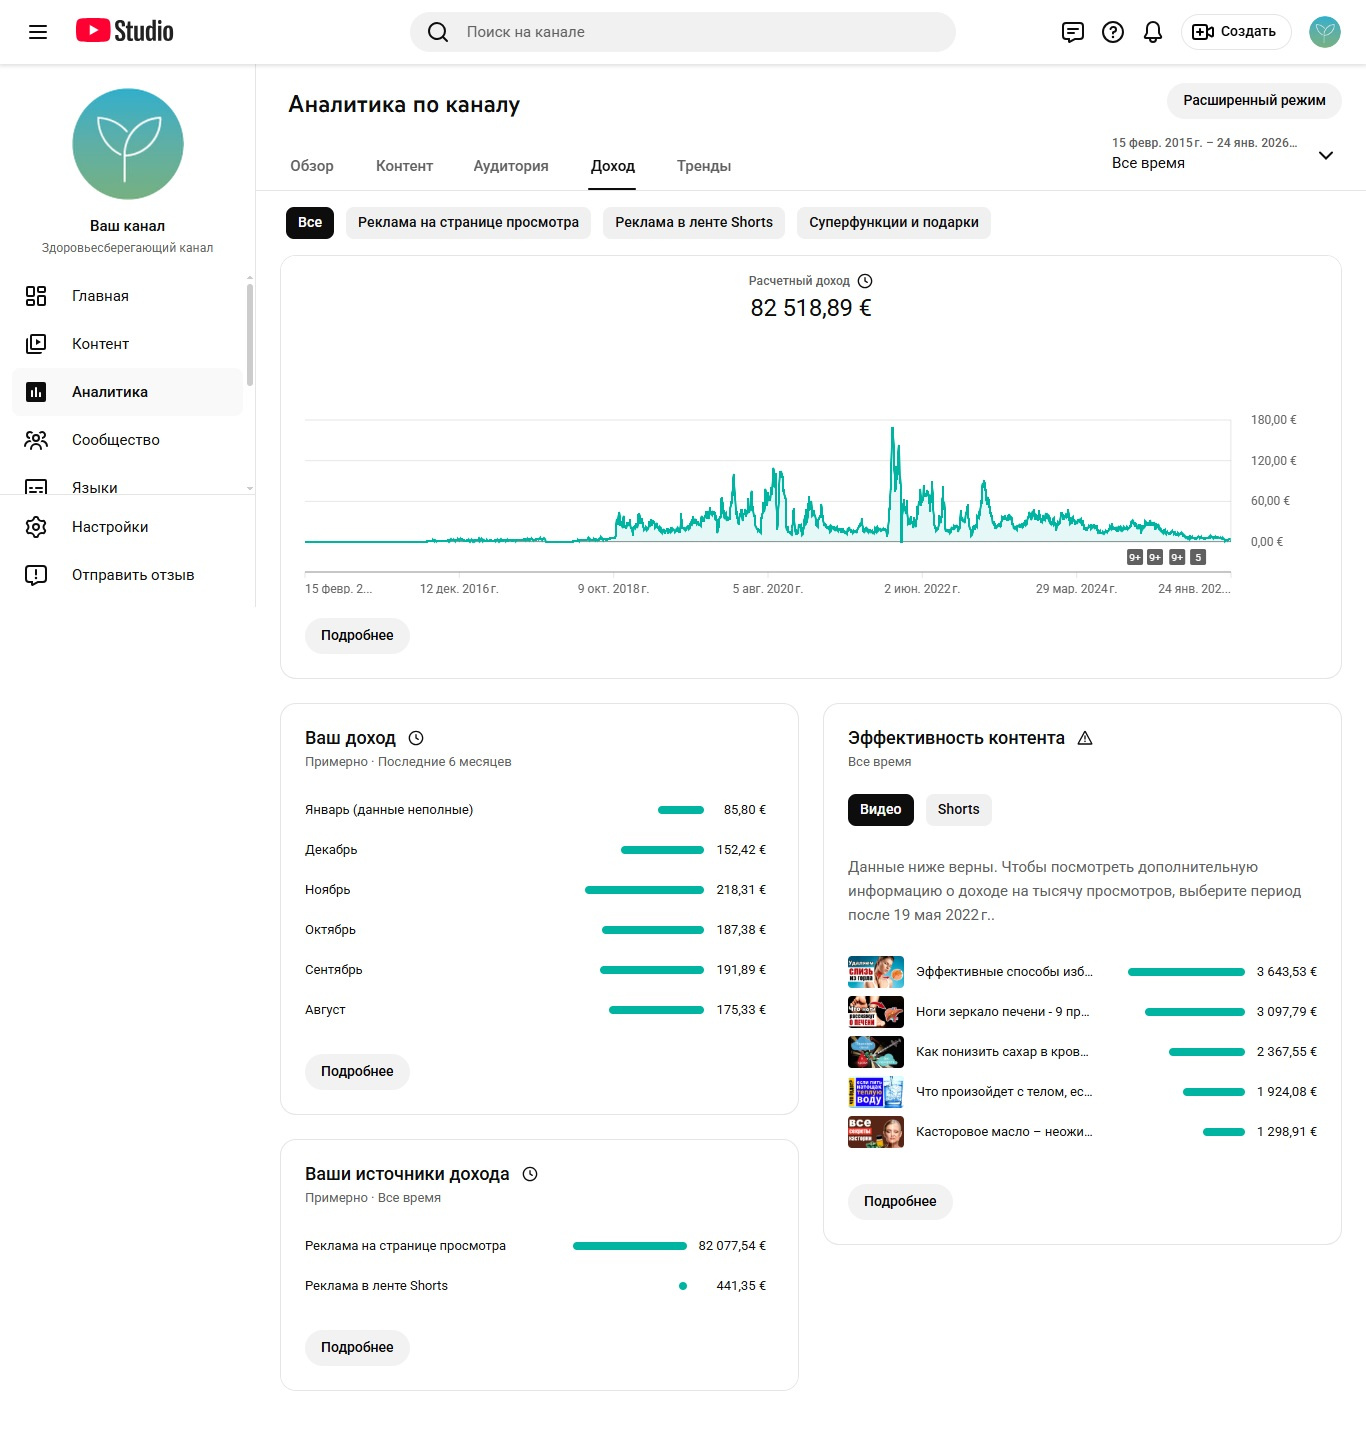Open Расширенный режим
The image size is (1366, 1437).
1254,101
